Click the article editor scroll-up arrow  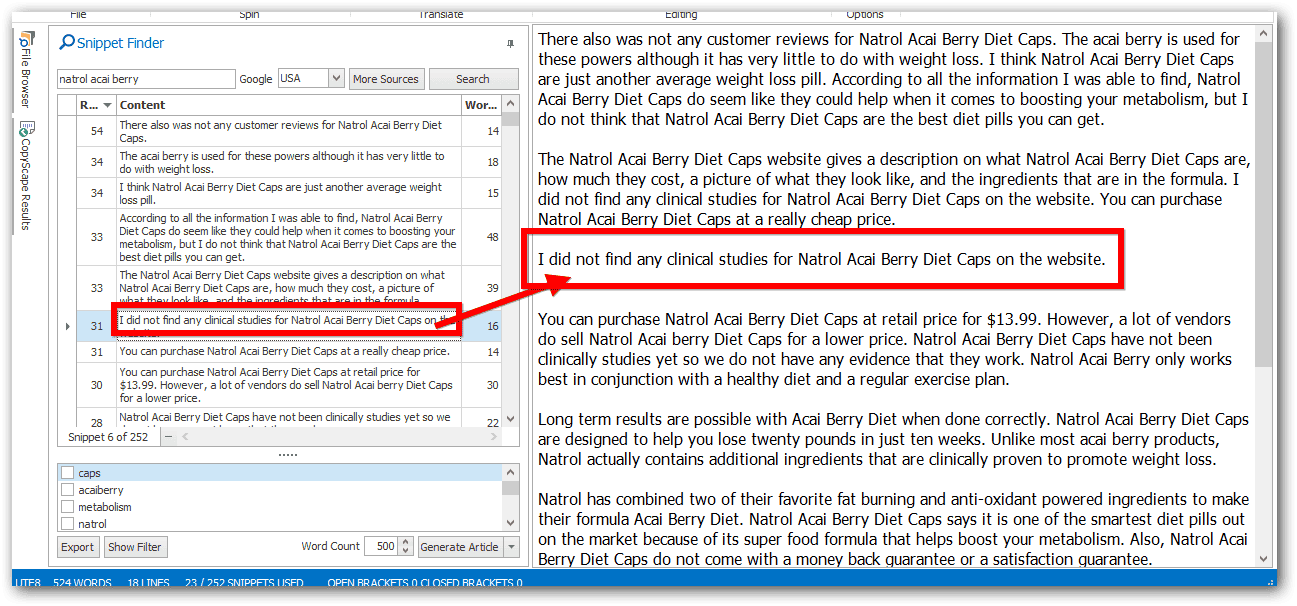(x=1264, y=35)
